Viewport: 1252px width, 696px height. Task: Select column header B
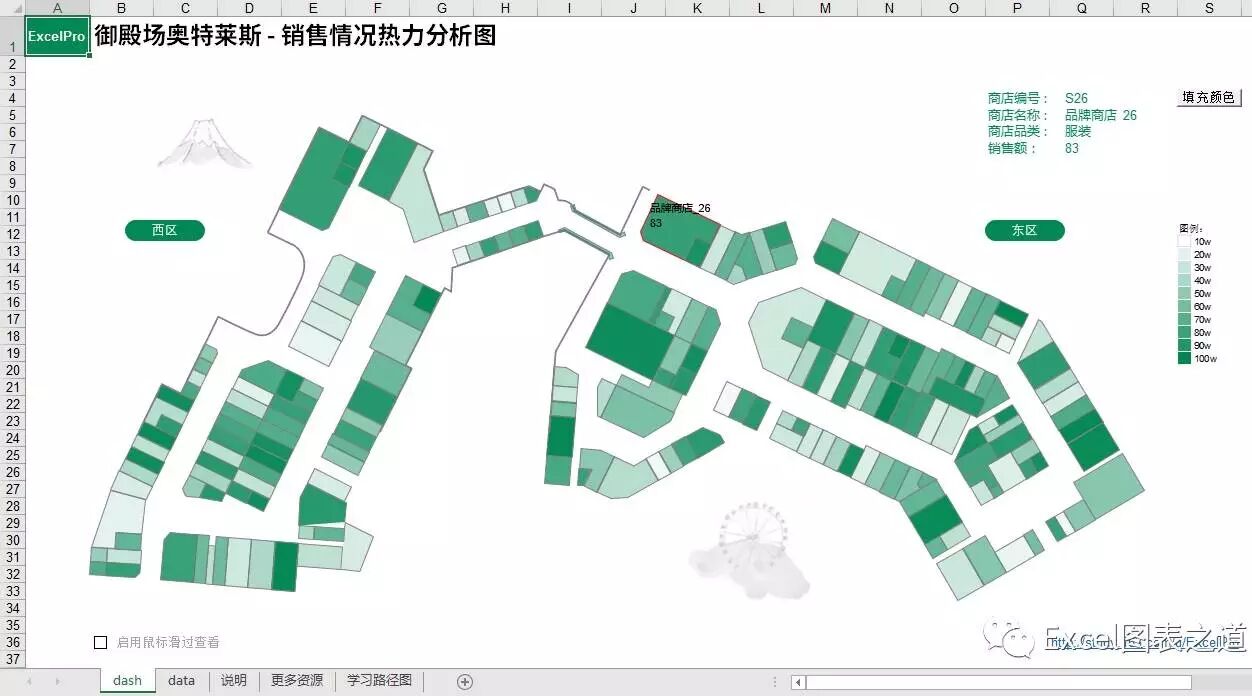pyautogui.click(x=121, y=8)
